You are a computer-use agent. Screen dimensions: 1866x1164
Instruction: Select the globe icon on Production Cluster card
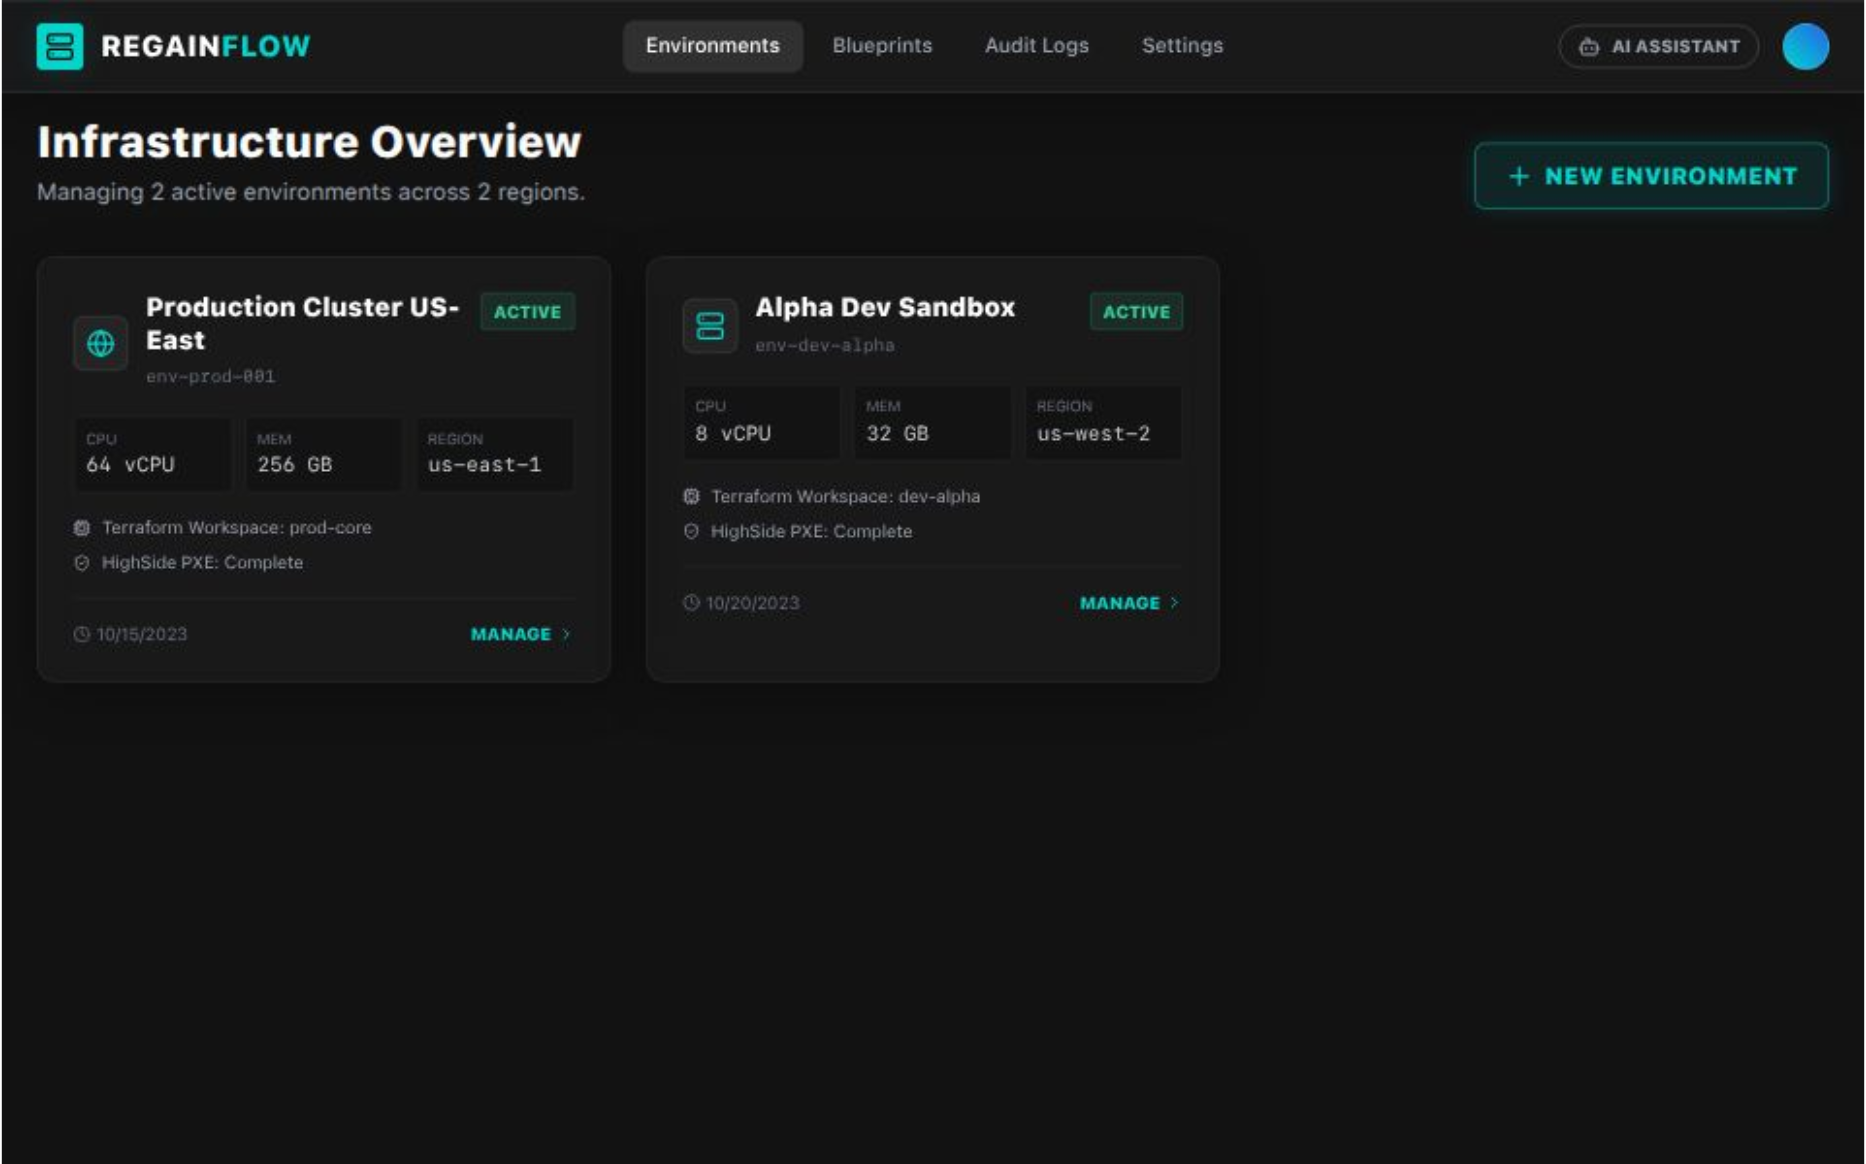[x=101, y=344]
